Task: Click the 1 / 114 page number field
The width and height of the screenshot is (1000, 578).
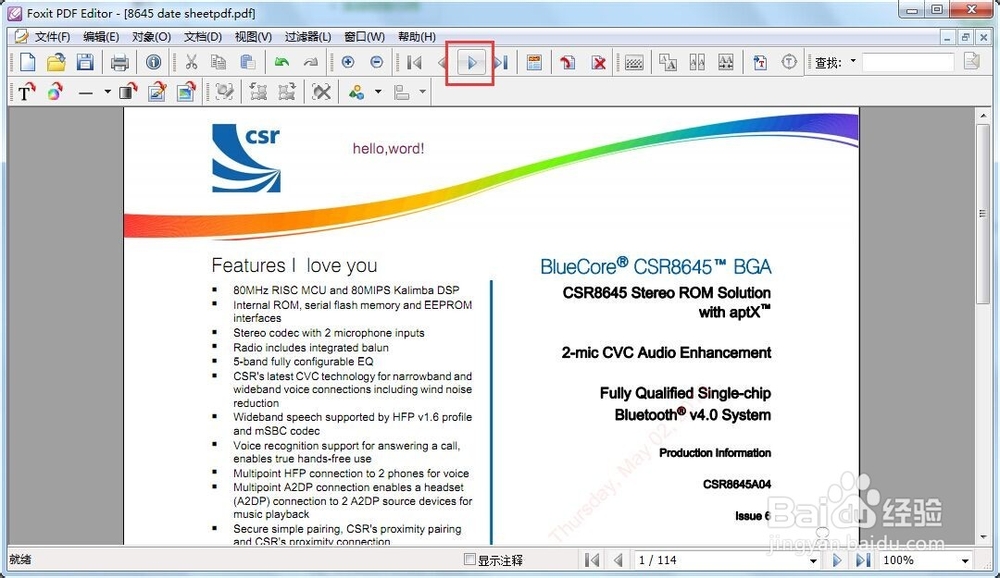Action: click(x=721, y=560)
